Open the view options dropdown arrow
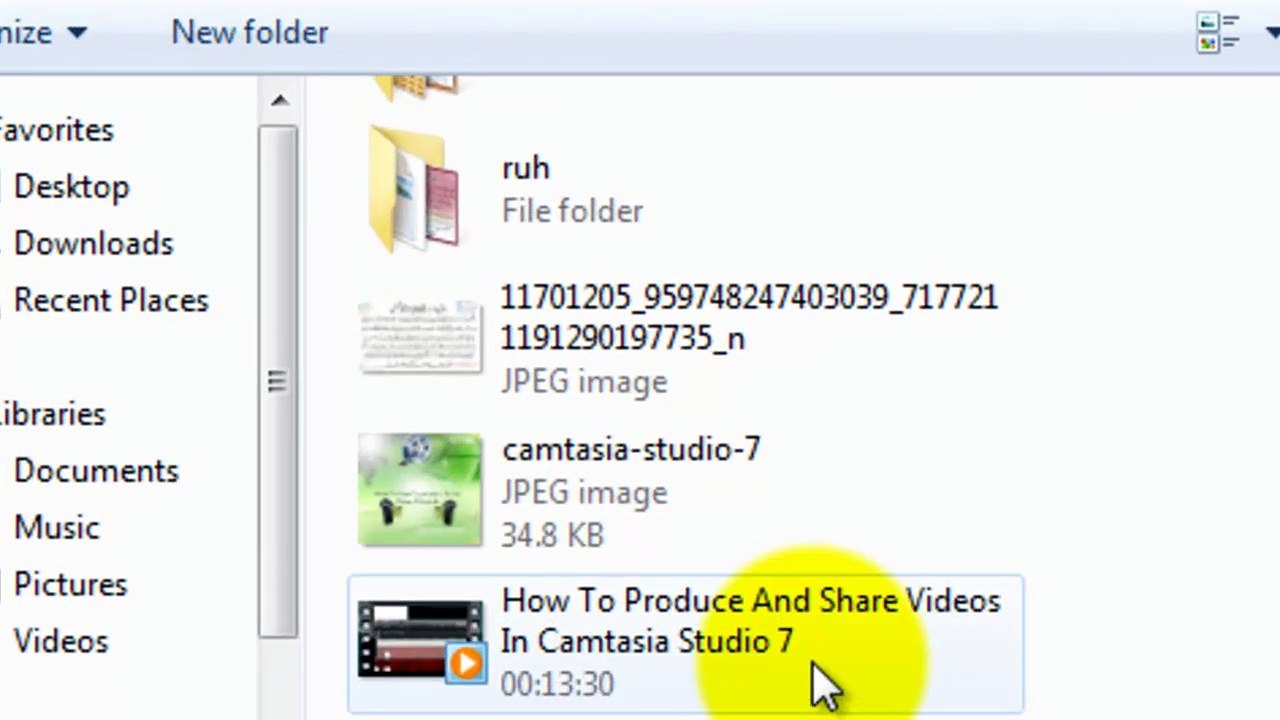This screenshot has height=720, width=1280. tap(1272, 33)
